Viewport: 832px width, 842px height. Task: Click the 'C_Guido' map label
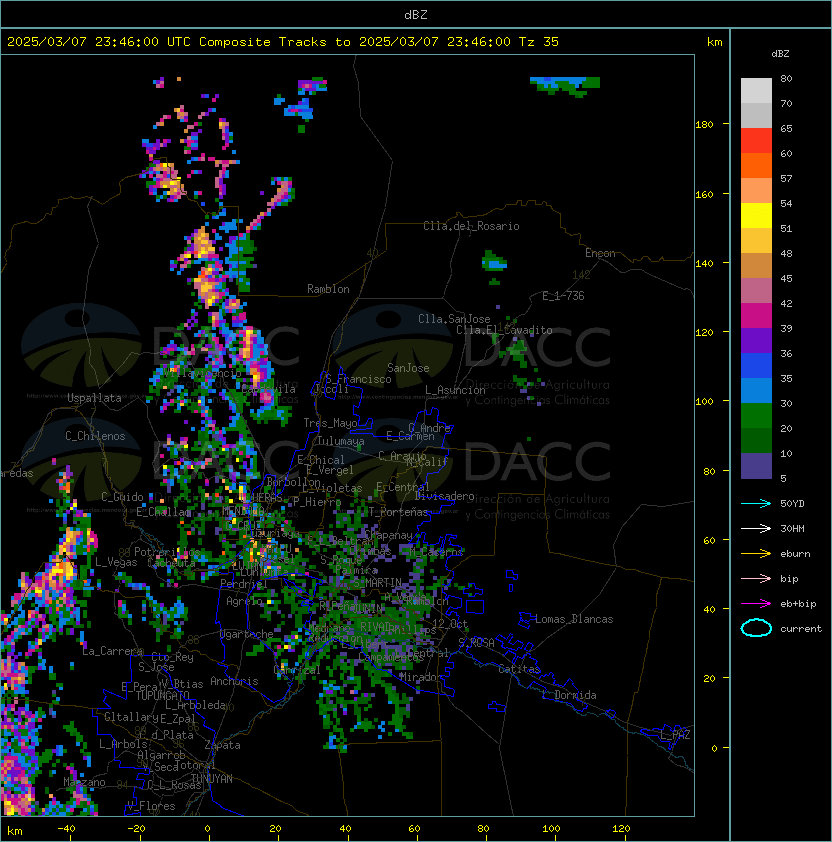(122, 497)
